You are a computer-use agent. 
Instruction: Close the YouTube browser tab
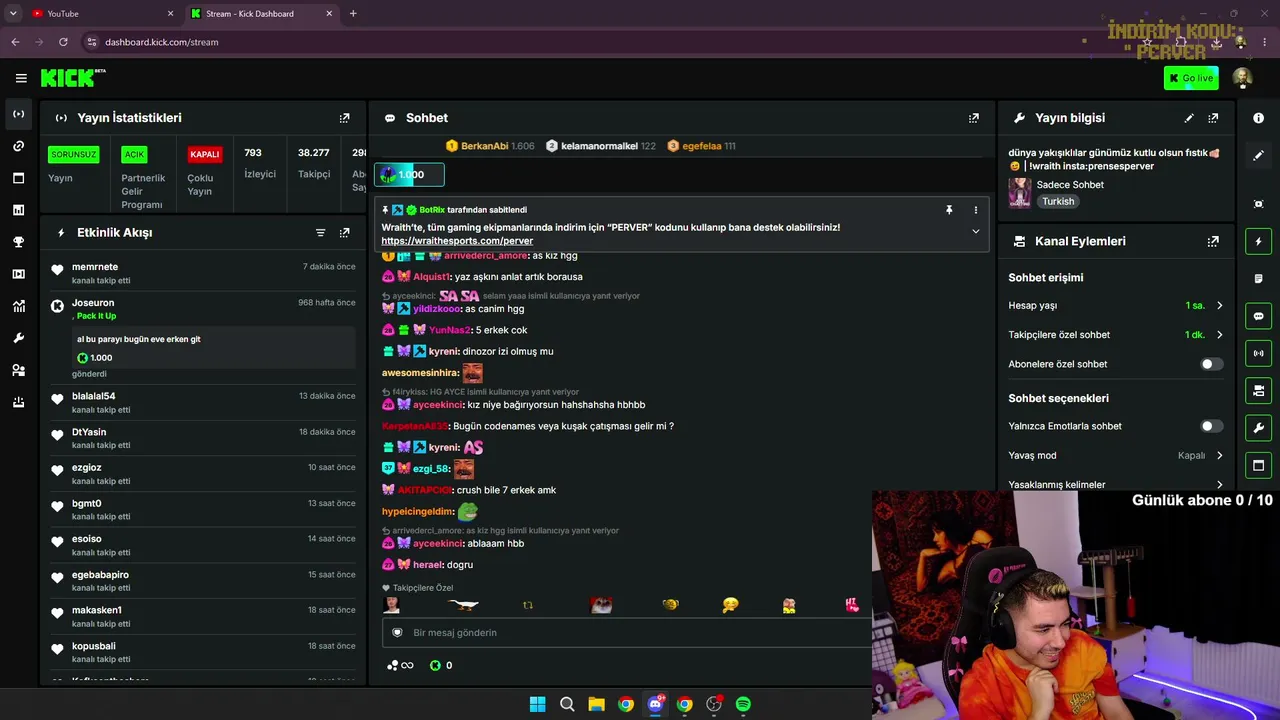pyautogui.click(x=170, y=13)
